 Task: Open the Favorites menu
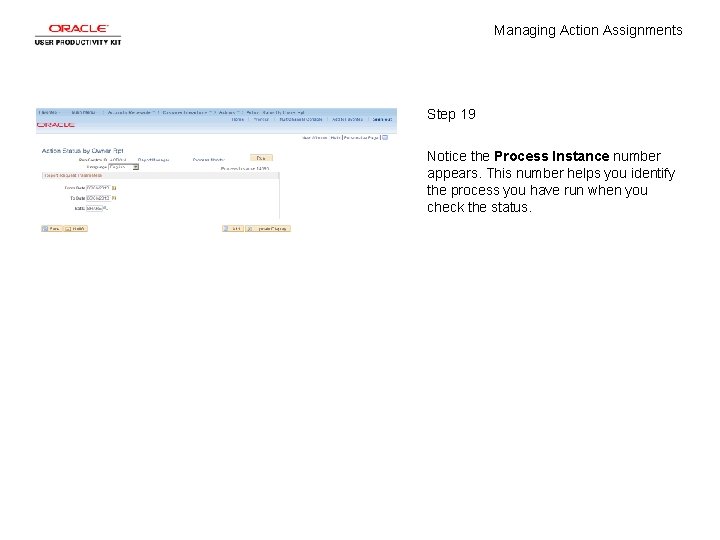[x=49, y=112]
